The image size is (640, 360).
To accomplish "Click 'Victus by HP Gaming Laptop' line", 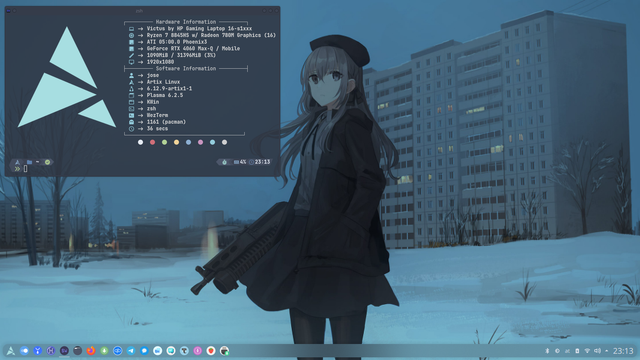I will point(199,29).
